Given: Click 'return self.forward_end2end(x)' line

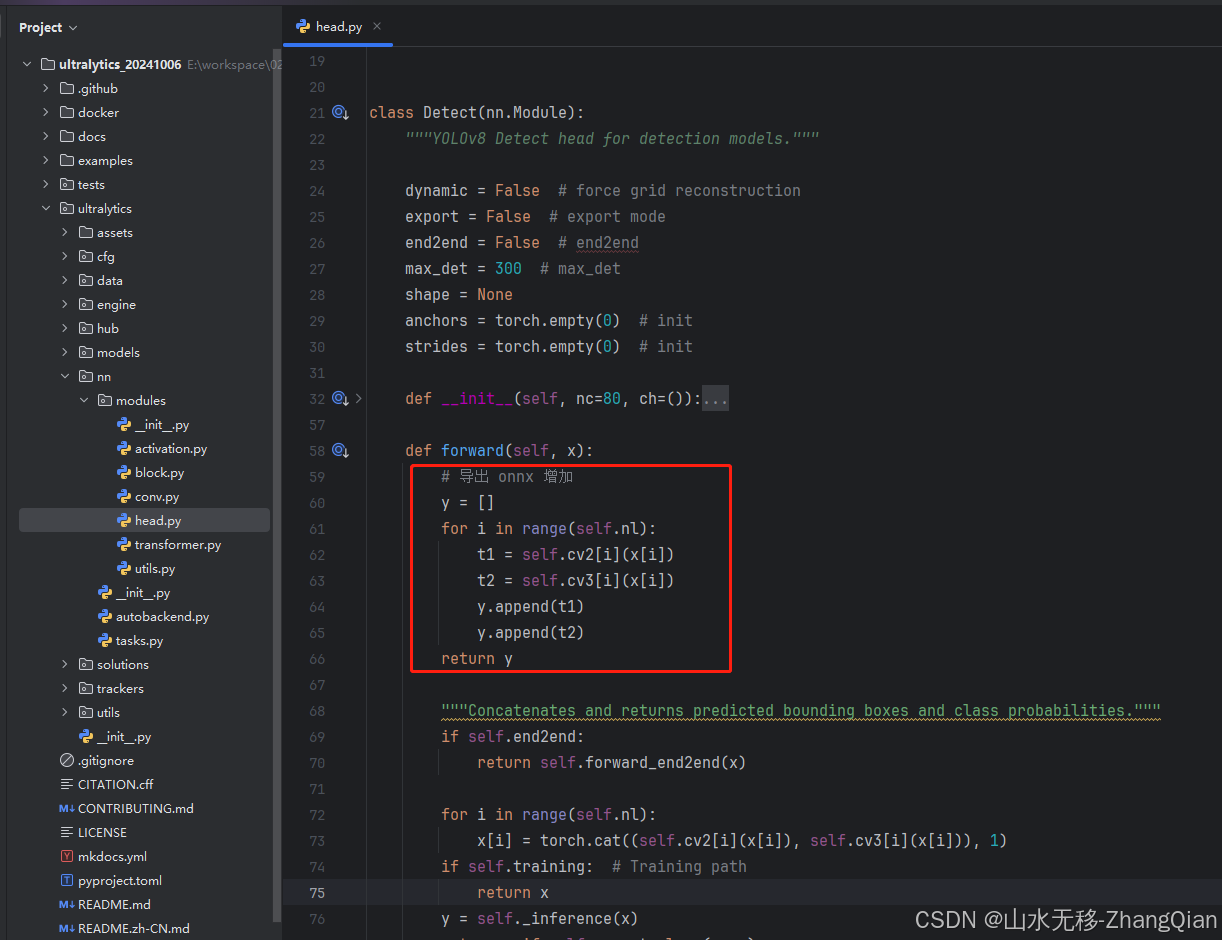Looking at the screenshot, I should tap(612, 762).
